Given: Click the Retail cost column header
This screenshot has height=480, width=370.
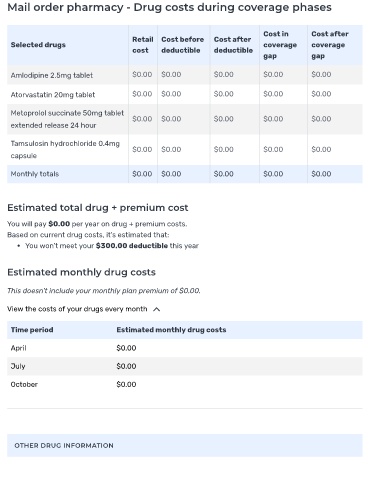Looking at the screenshot, I should click(x=143, y=45).
